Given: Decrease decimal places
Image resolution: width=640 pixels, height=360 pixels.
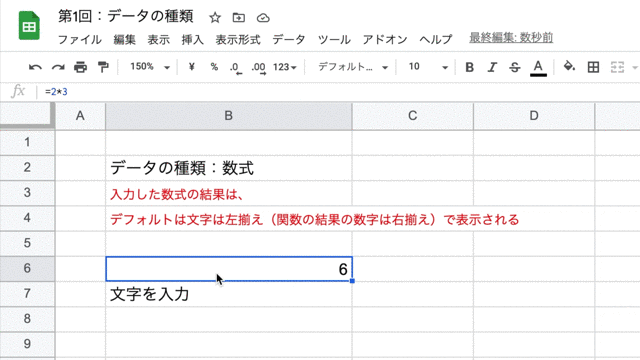Looking at the screenshot, I should (x=236, y=67).
